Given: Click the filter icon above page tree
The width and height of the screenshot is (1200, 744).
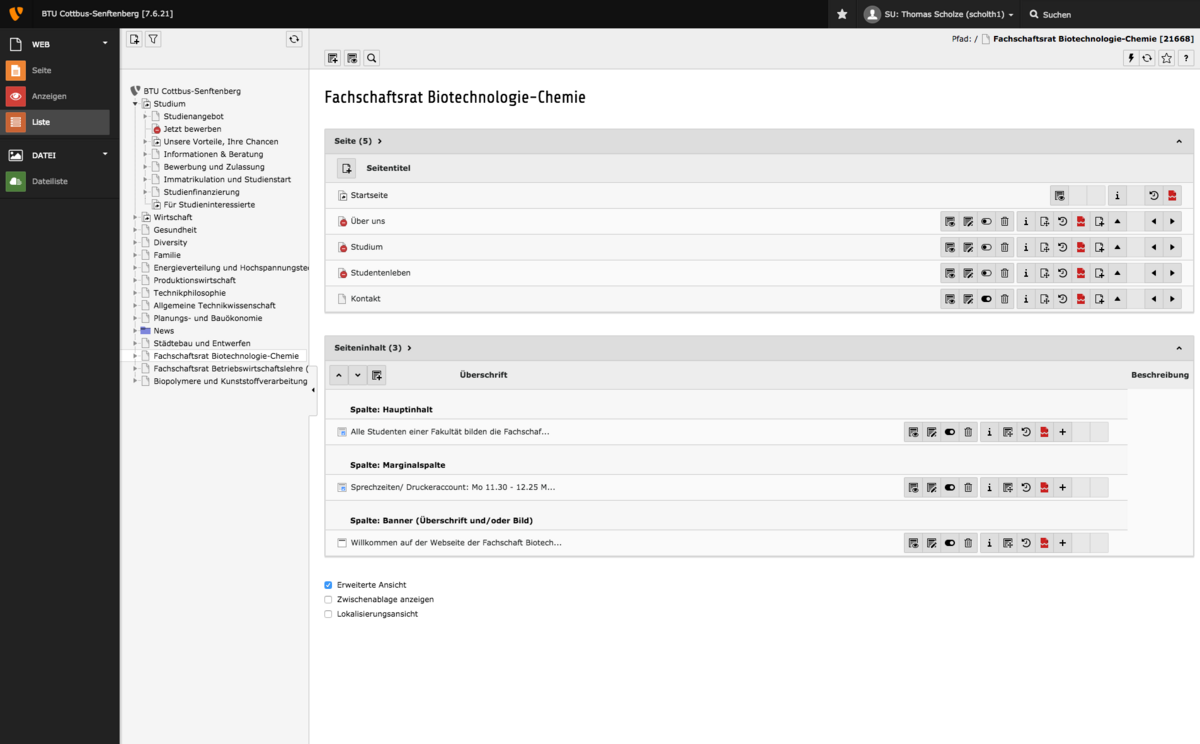Looking at the screenshot, I should [153, 39].
